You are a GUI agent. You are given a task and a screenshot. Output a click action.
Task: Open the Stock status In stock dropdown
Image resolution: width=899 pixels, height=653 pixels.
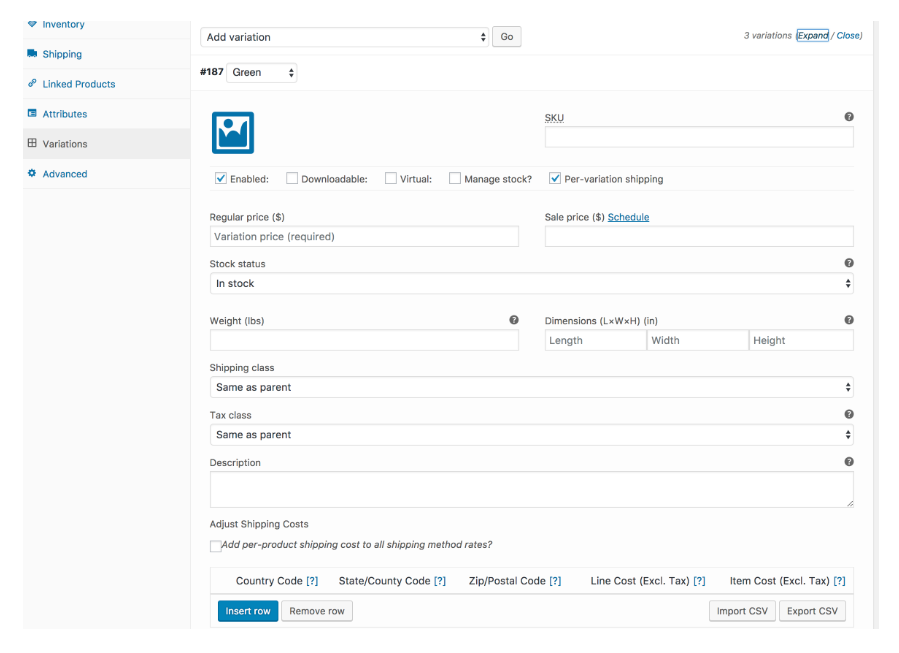[x=531, y=283]
